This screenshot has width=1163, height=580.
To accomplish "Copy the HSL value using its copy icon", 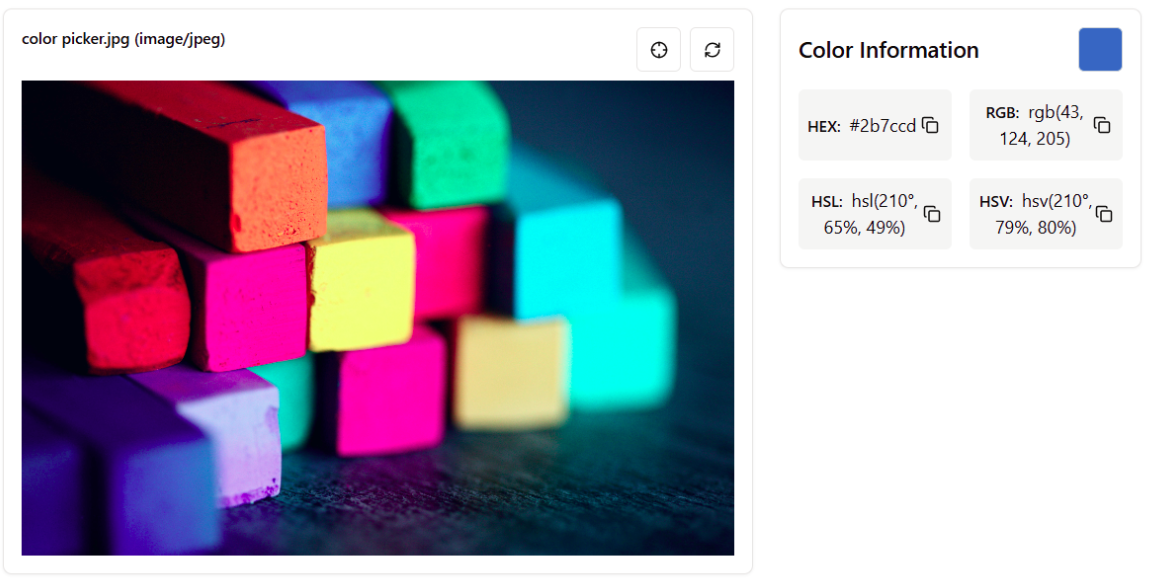I will (x=930, y=215).
